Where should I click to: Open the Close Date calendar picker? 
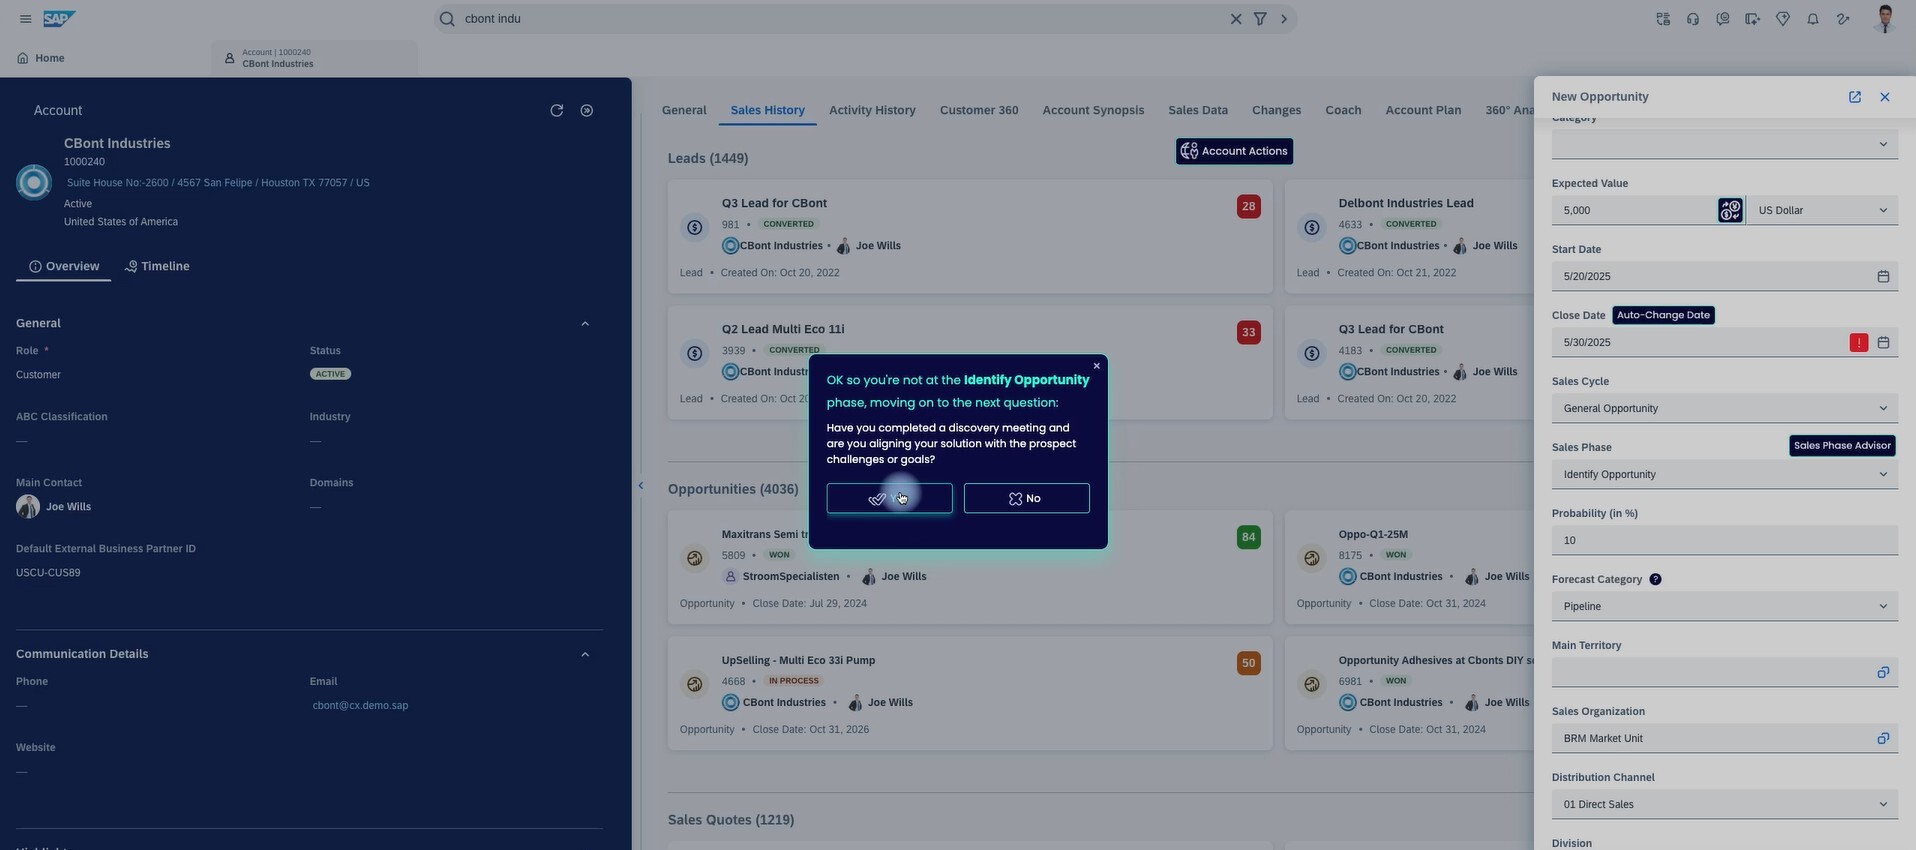pyautogui.click(x=1883, y=342)
